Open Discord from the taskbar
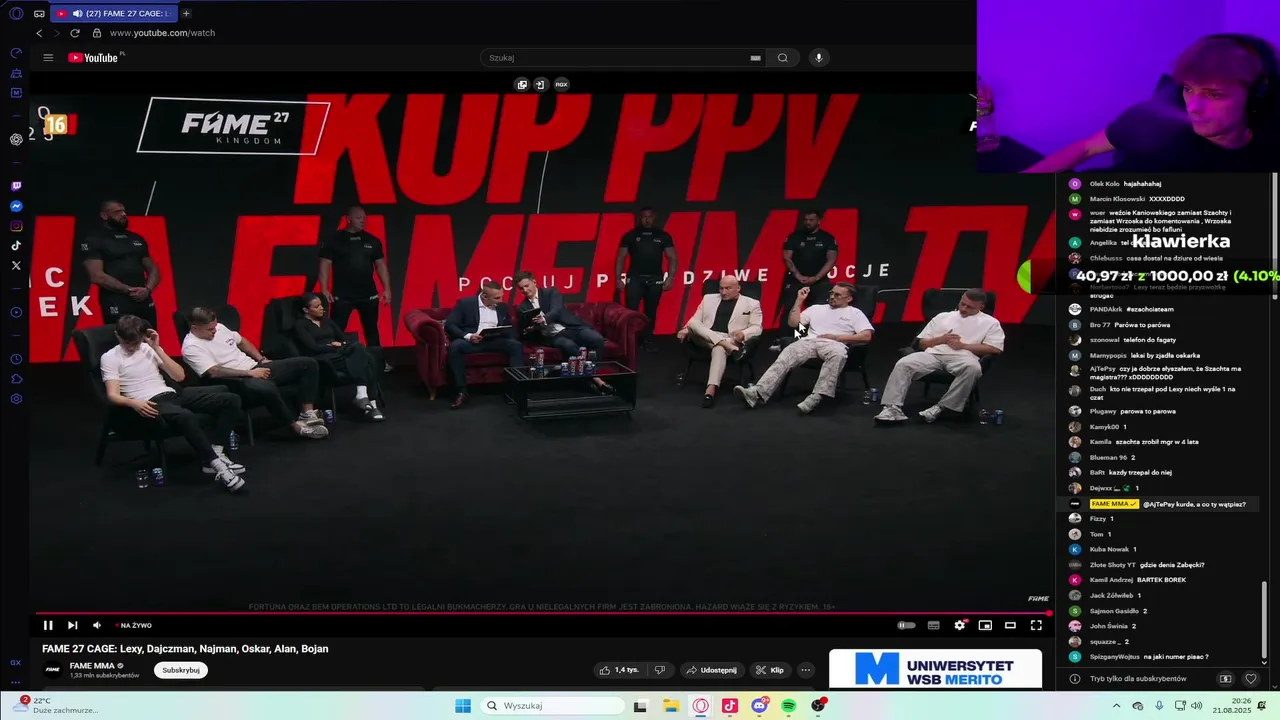This screenshot has width=1280, height=720. pyautogui.click(x=759, y=706)
